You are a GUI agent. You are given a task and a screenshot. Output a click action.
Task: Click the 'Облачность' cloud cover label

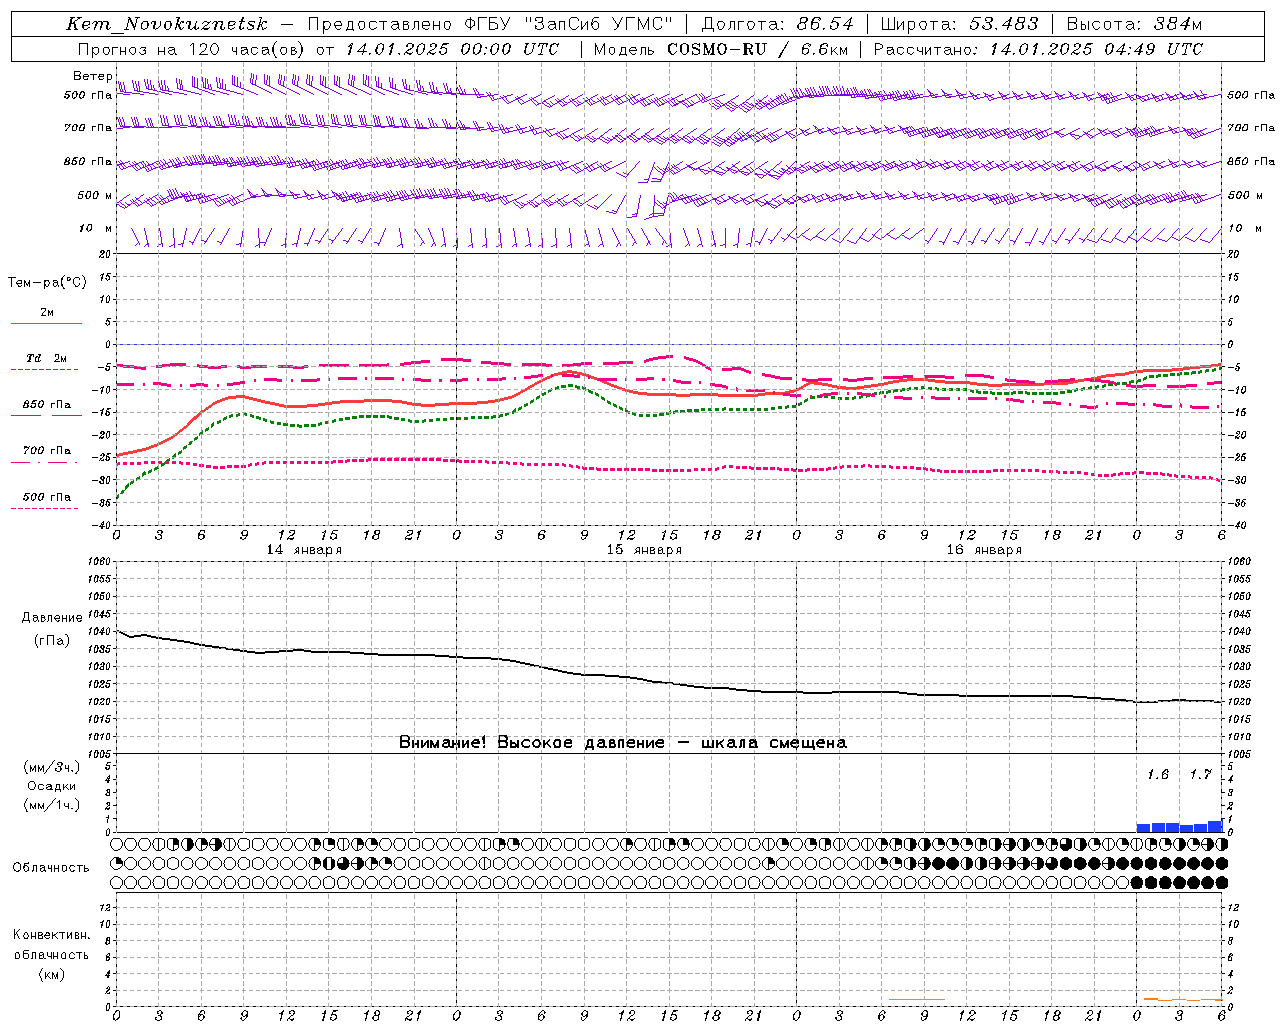click(51, 867)
